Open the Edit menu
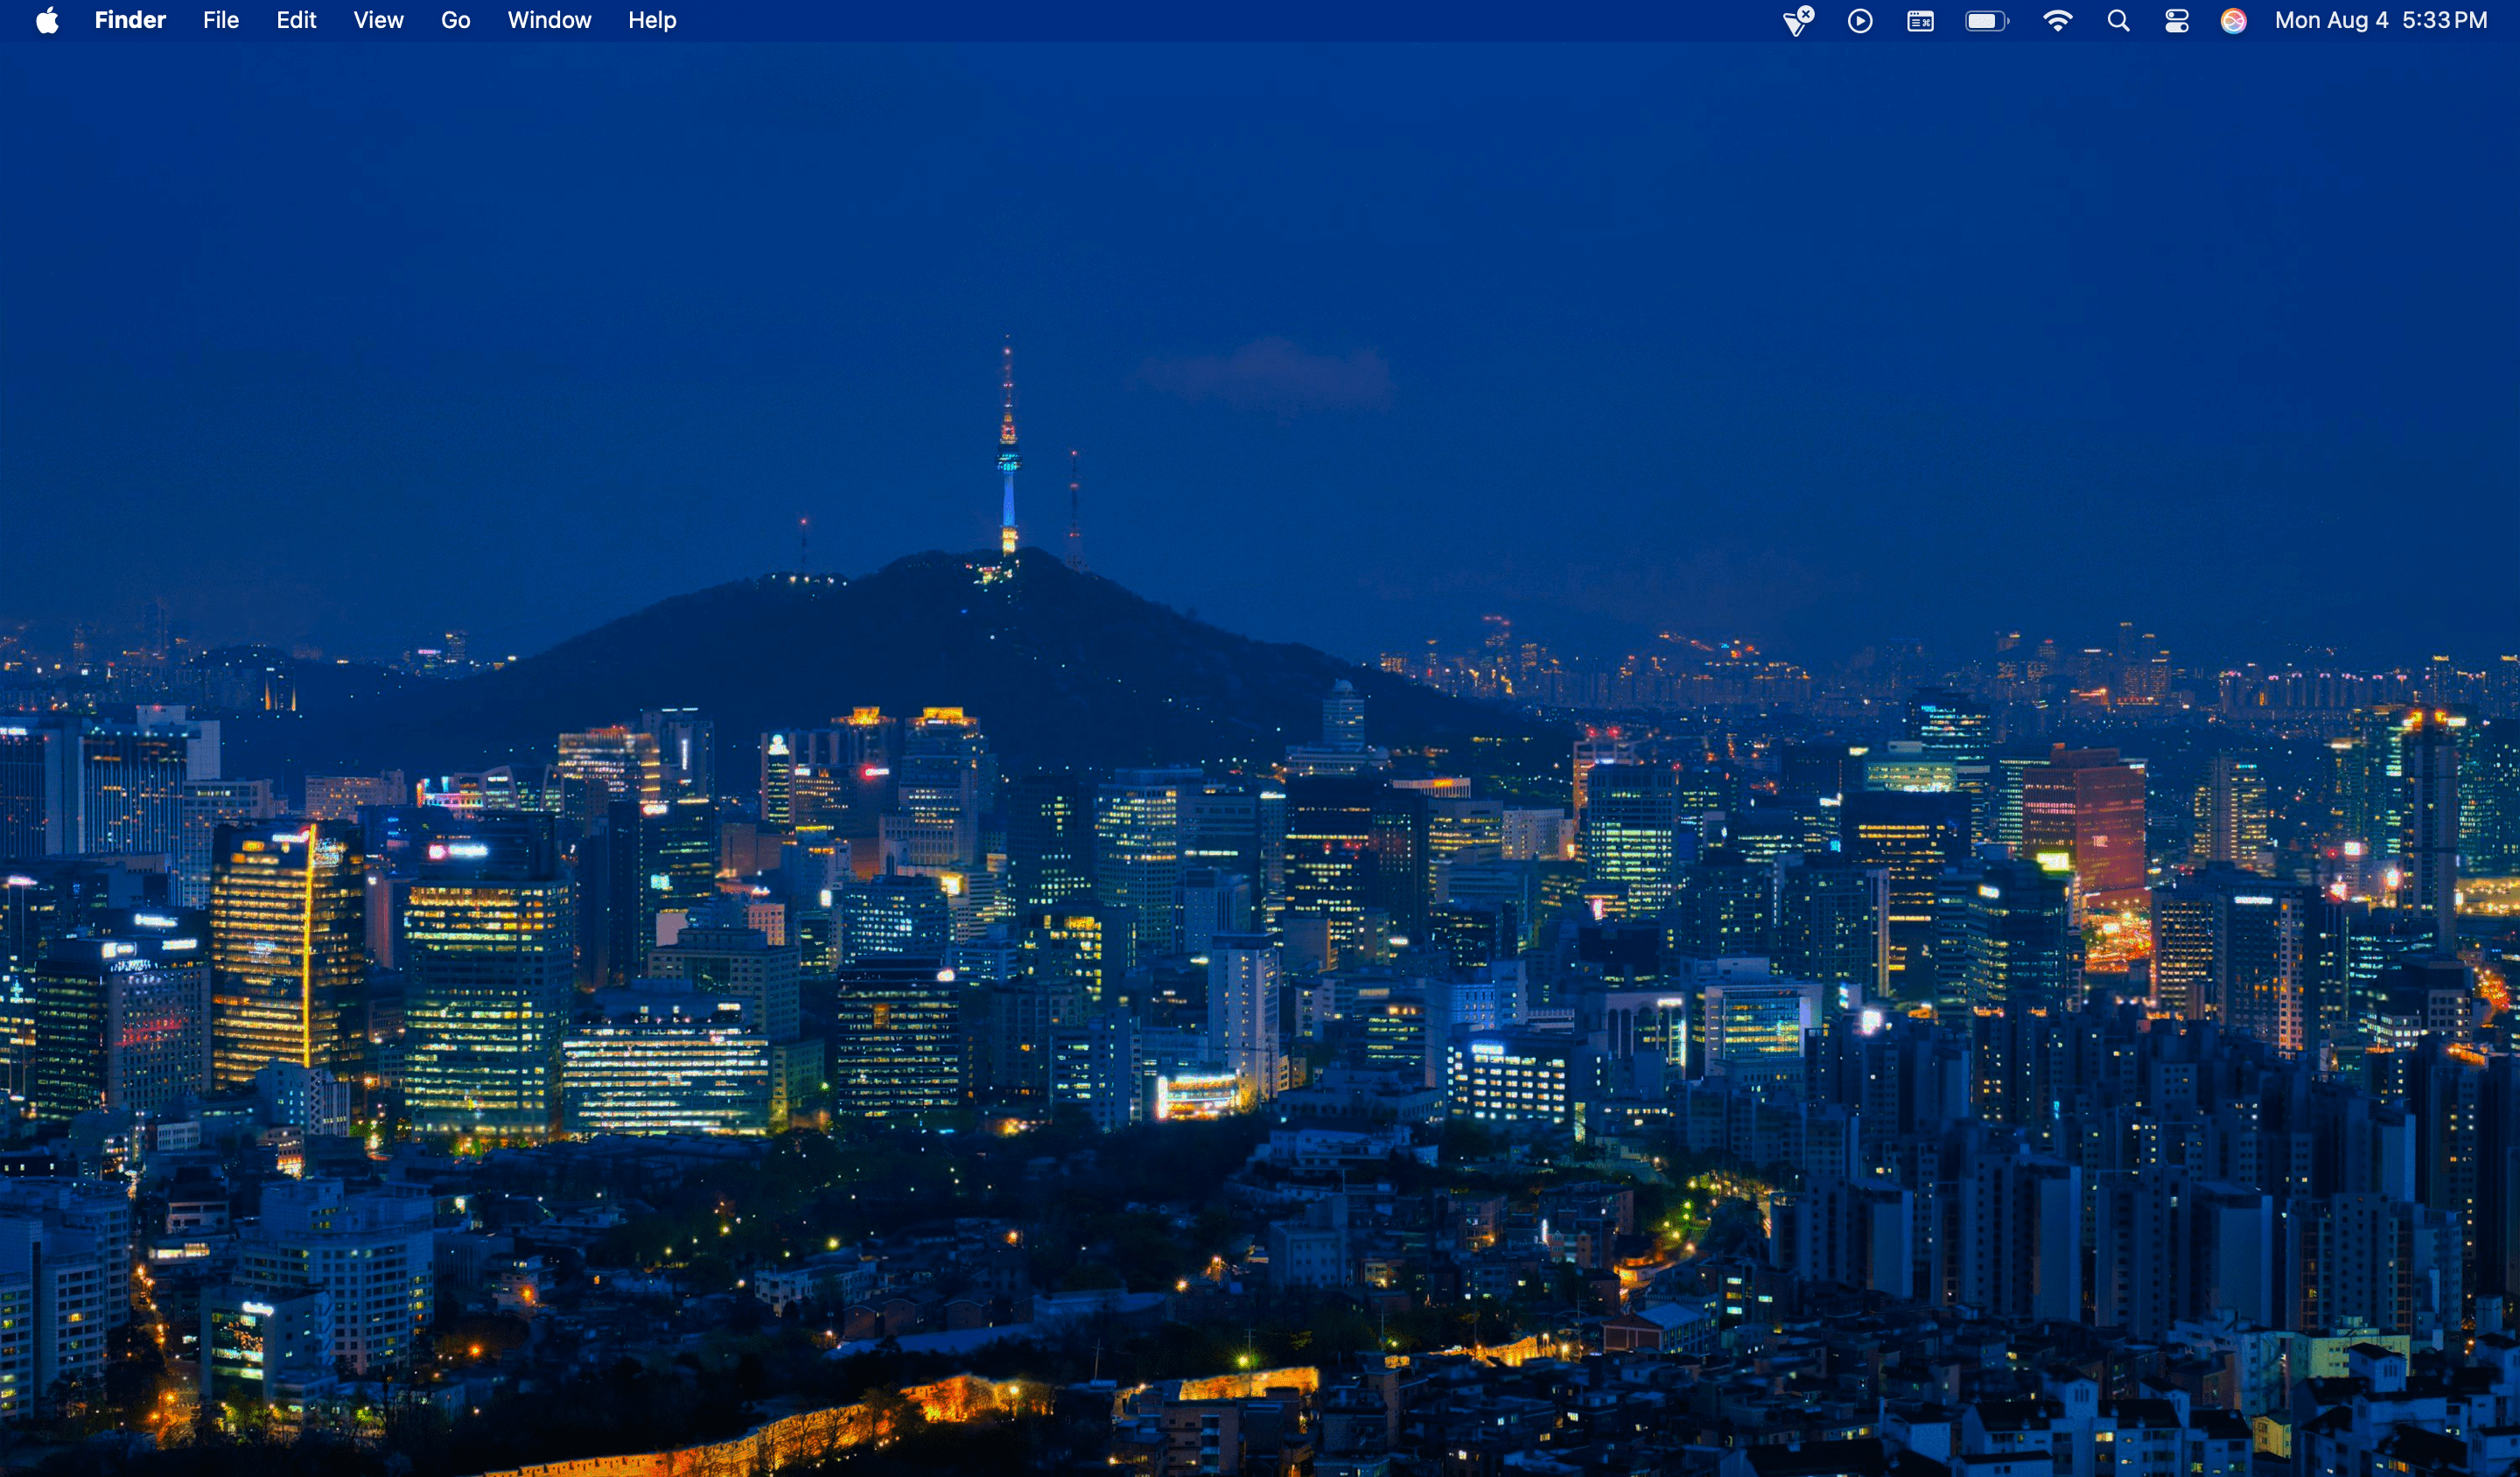This screenshot has height=1477, width=2520. click(x=296, y=20)
